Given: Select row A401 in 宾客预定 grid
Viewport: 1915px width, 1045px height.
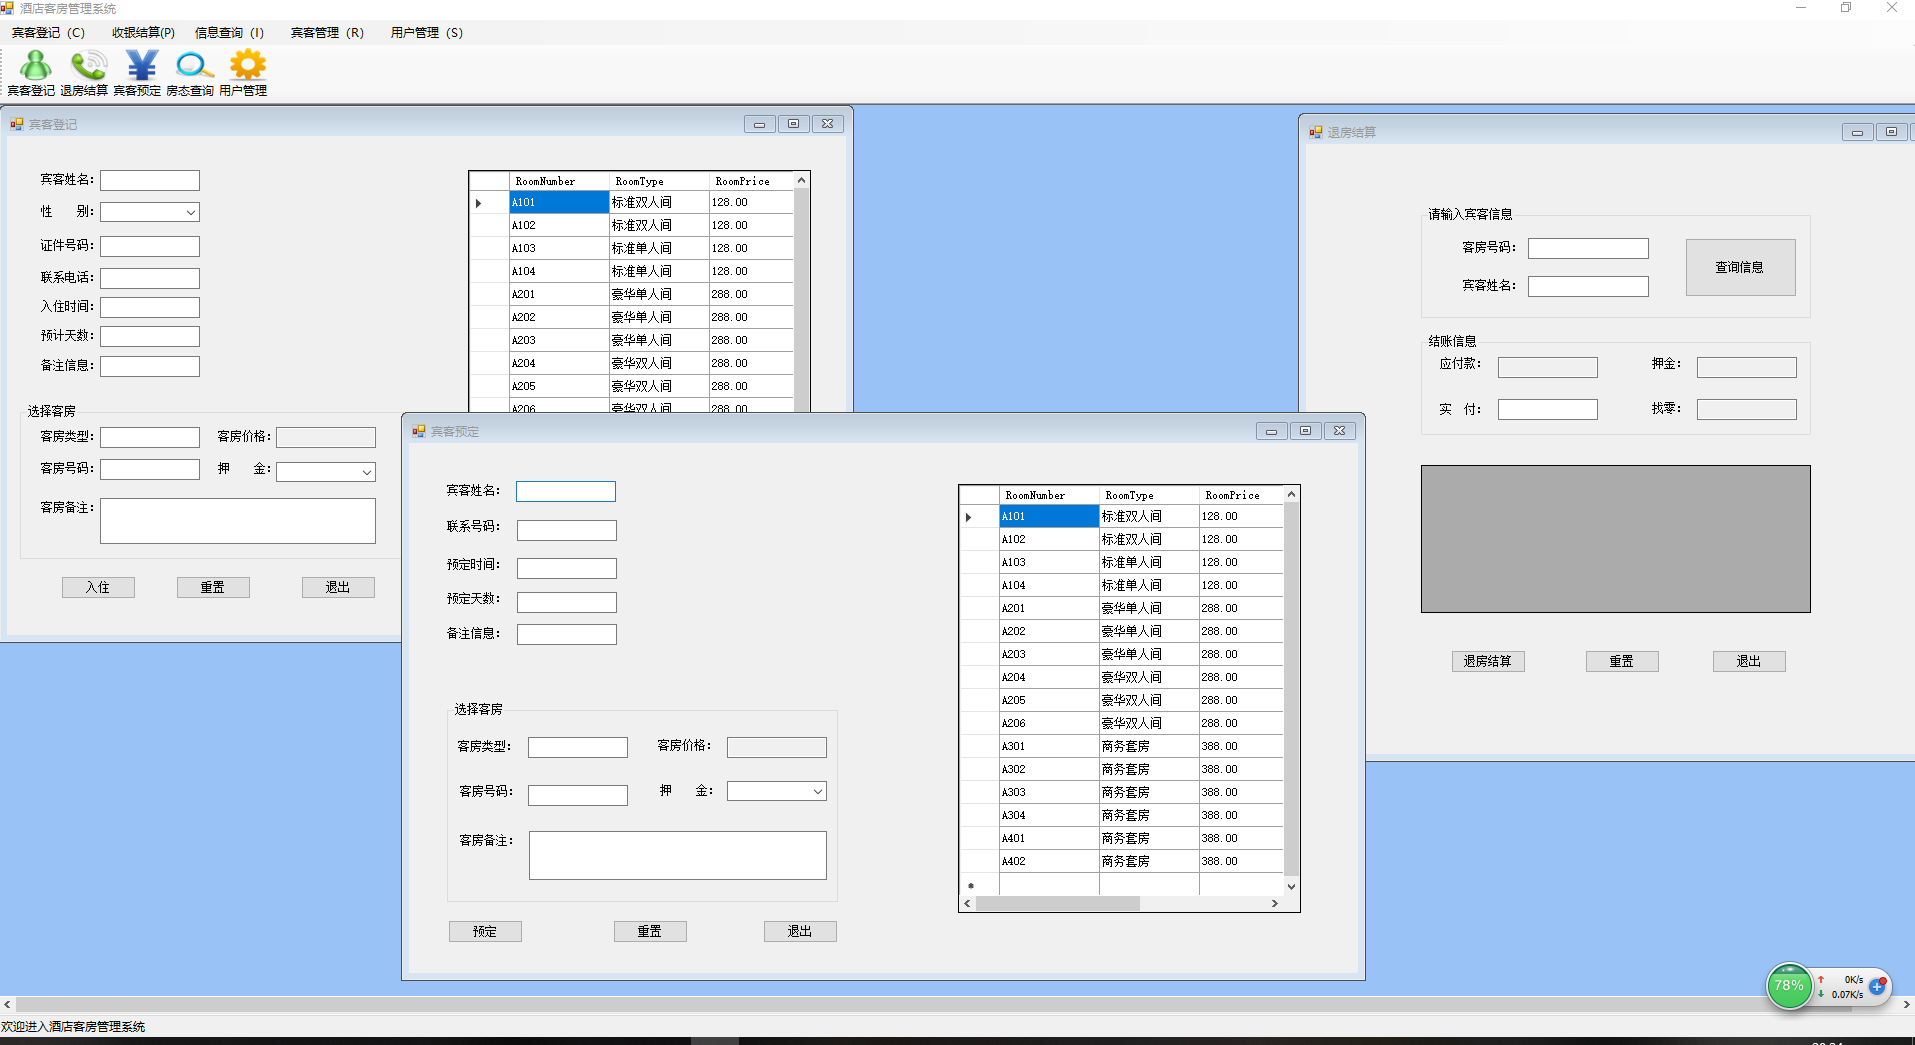Looking at the screenshot, I should [1121, 838].
